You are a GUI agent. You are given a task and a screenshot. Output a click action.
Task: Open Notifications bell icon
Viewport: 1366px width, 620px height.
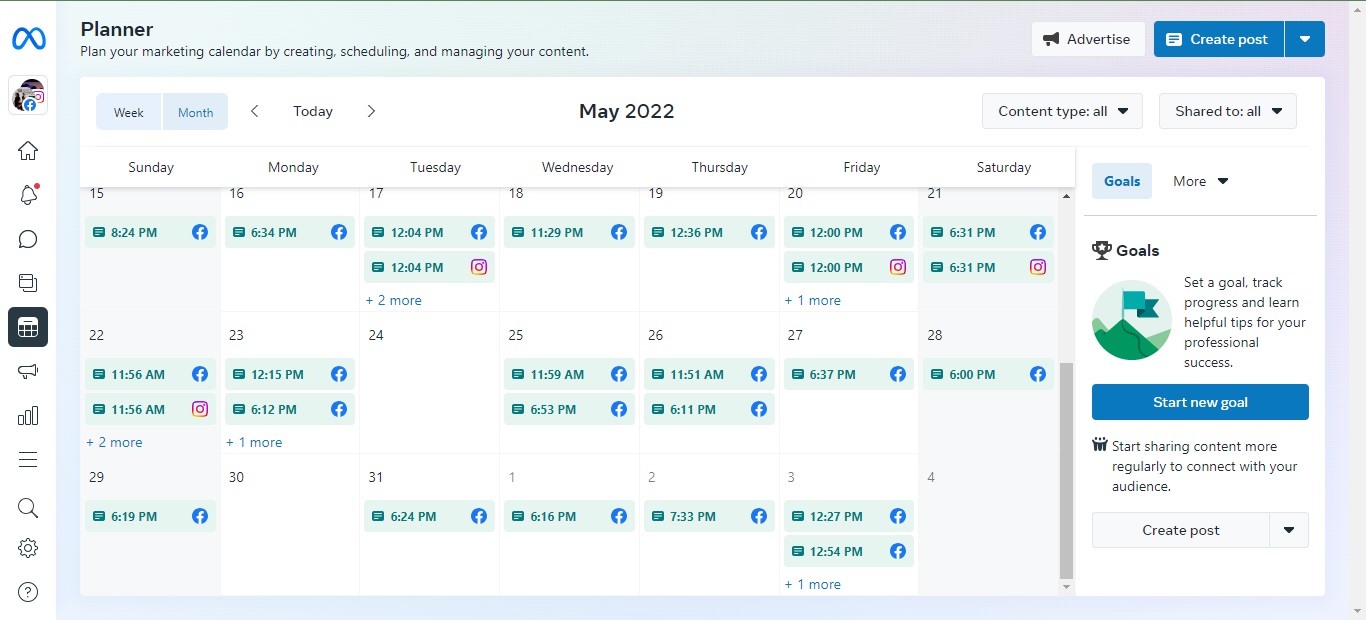pos(28,195)
